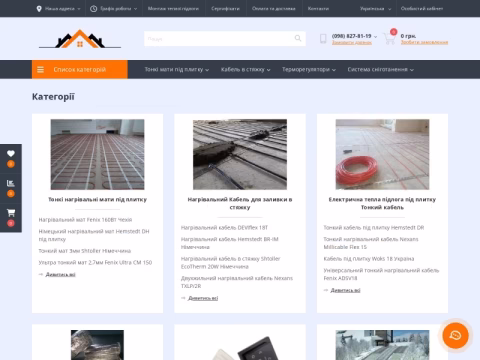The image size is (480, 360).
Task: Open 'Тонкий мат 3мм Shtoller Німеччина'
Action: click(x=85, y=251)
